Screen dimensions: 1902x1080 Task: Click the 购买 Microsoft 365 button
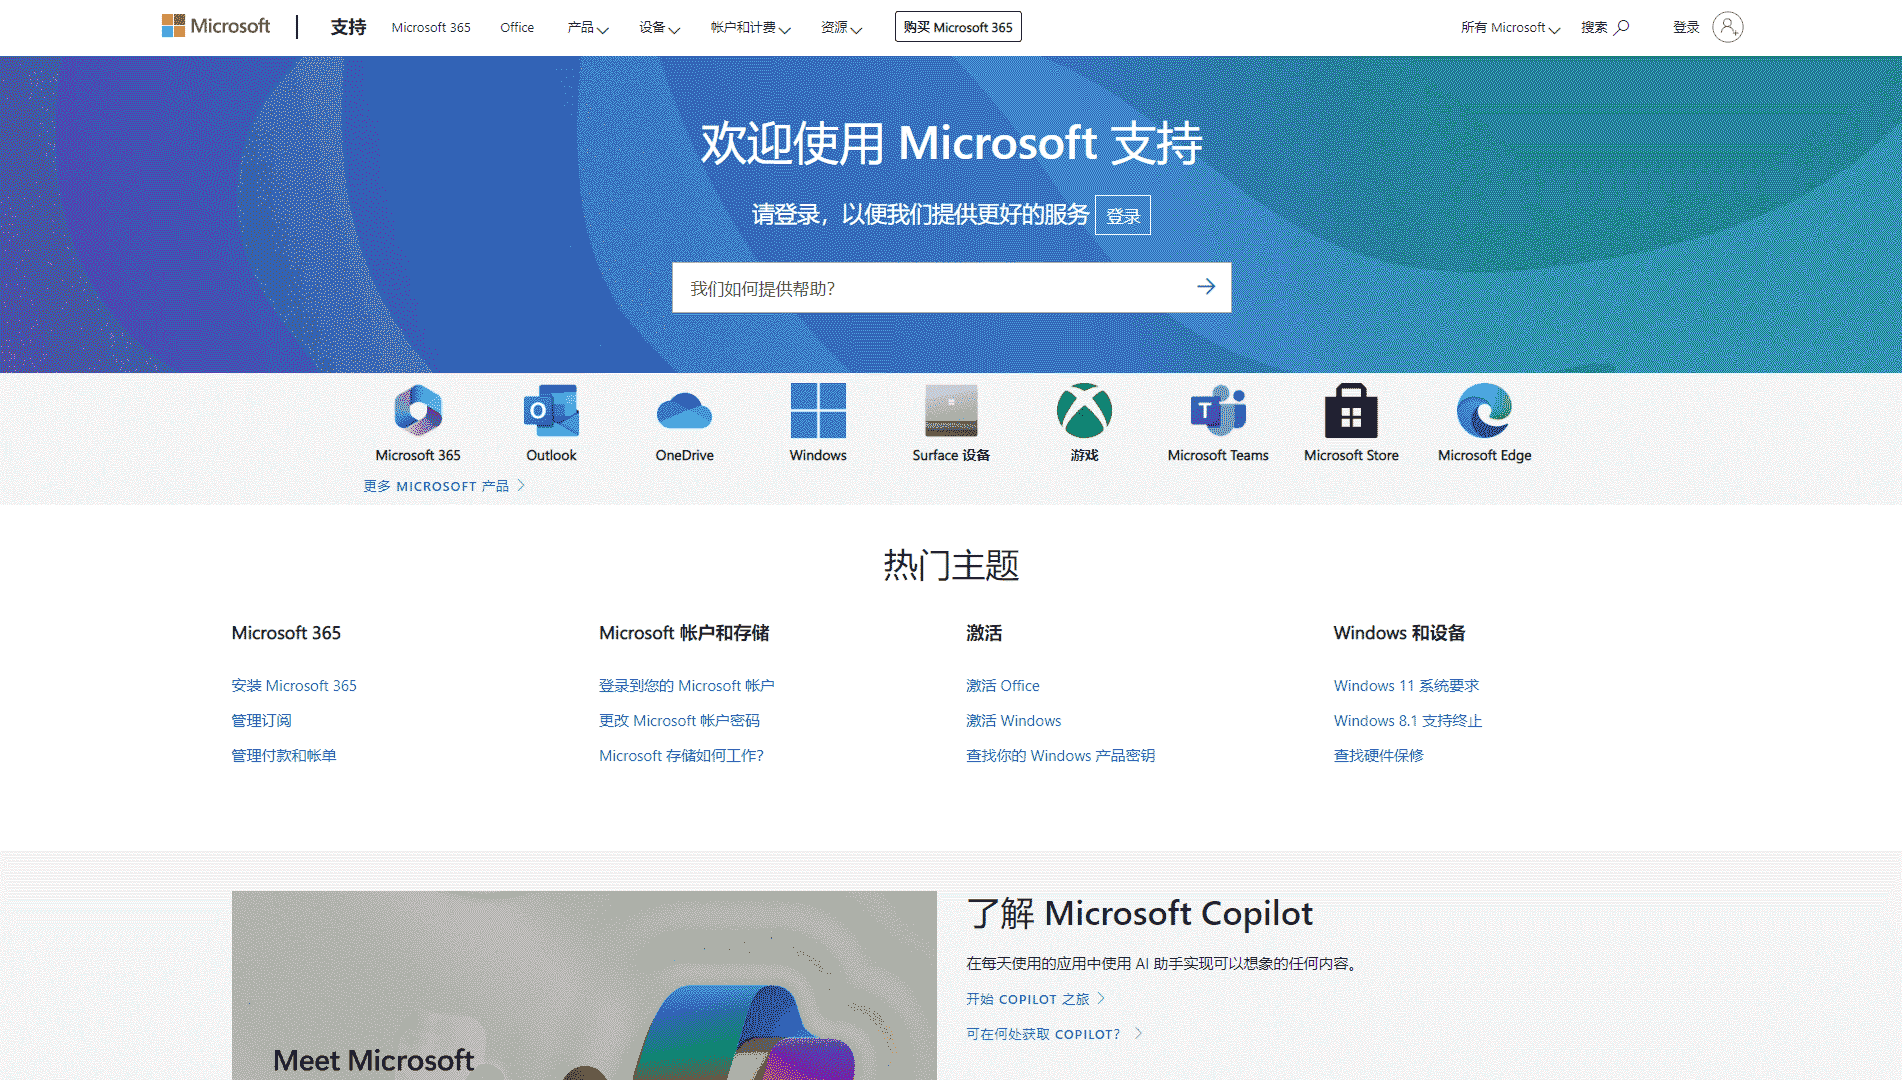coord(958,27)
